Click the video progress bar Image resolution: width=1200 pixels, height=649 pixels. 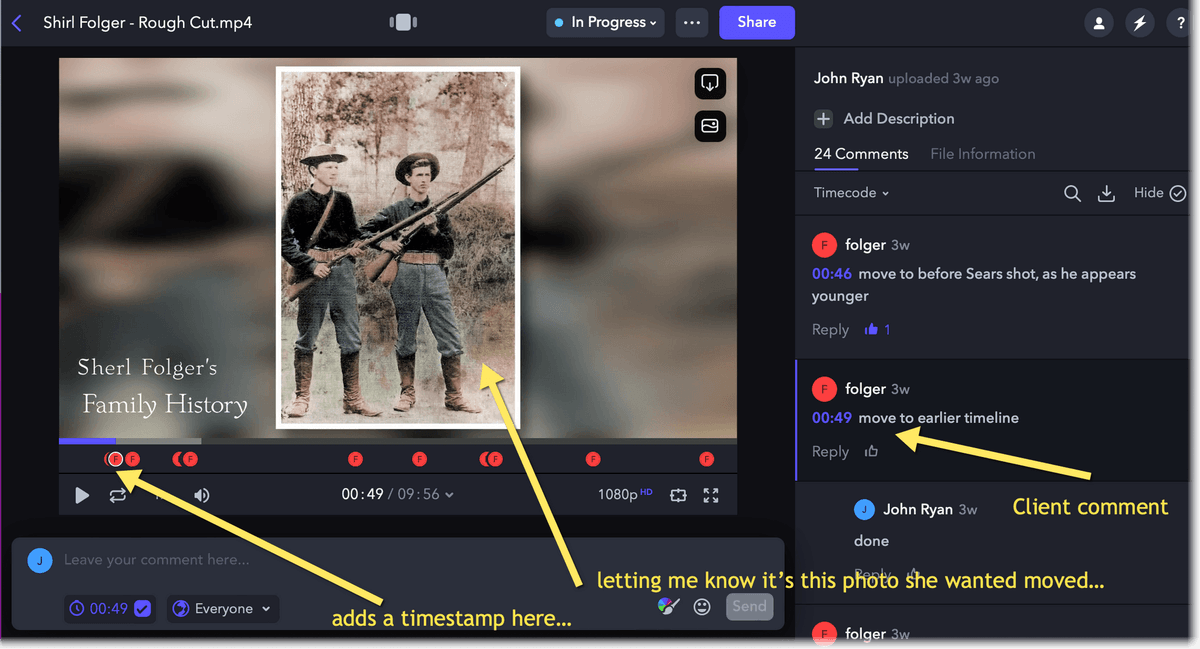pos(398,440)
